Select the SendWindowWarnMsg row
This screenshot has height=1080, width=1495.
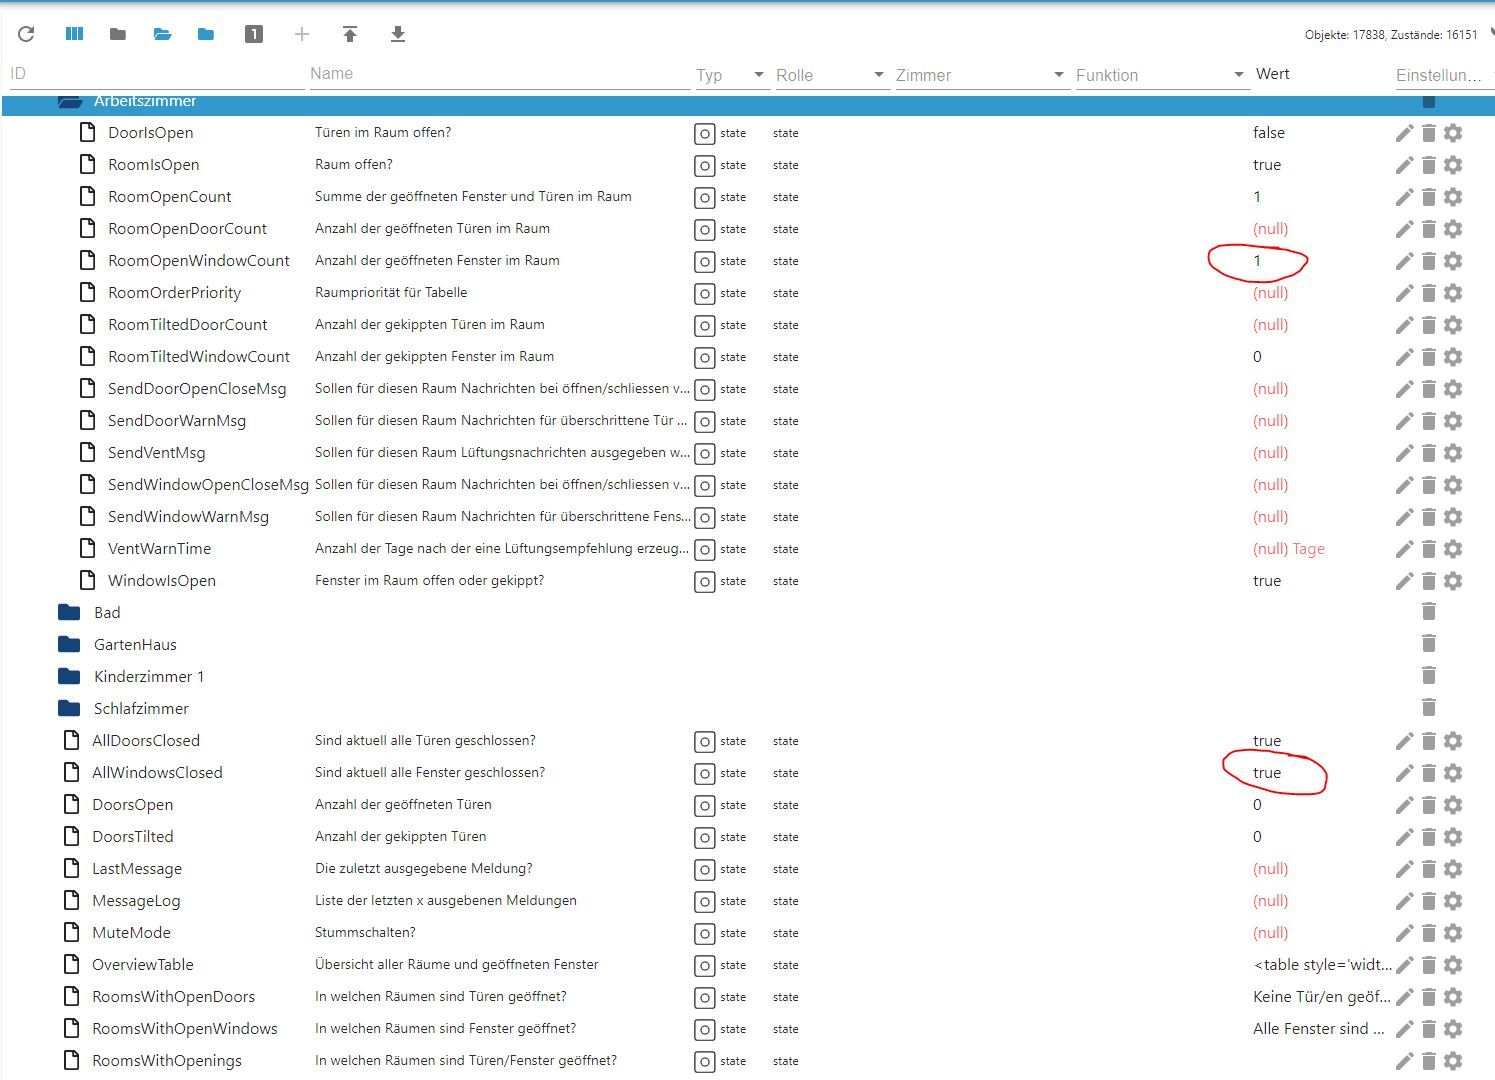tap(748, 517)
